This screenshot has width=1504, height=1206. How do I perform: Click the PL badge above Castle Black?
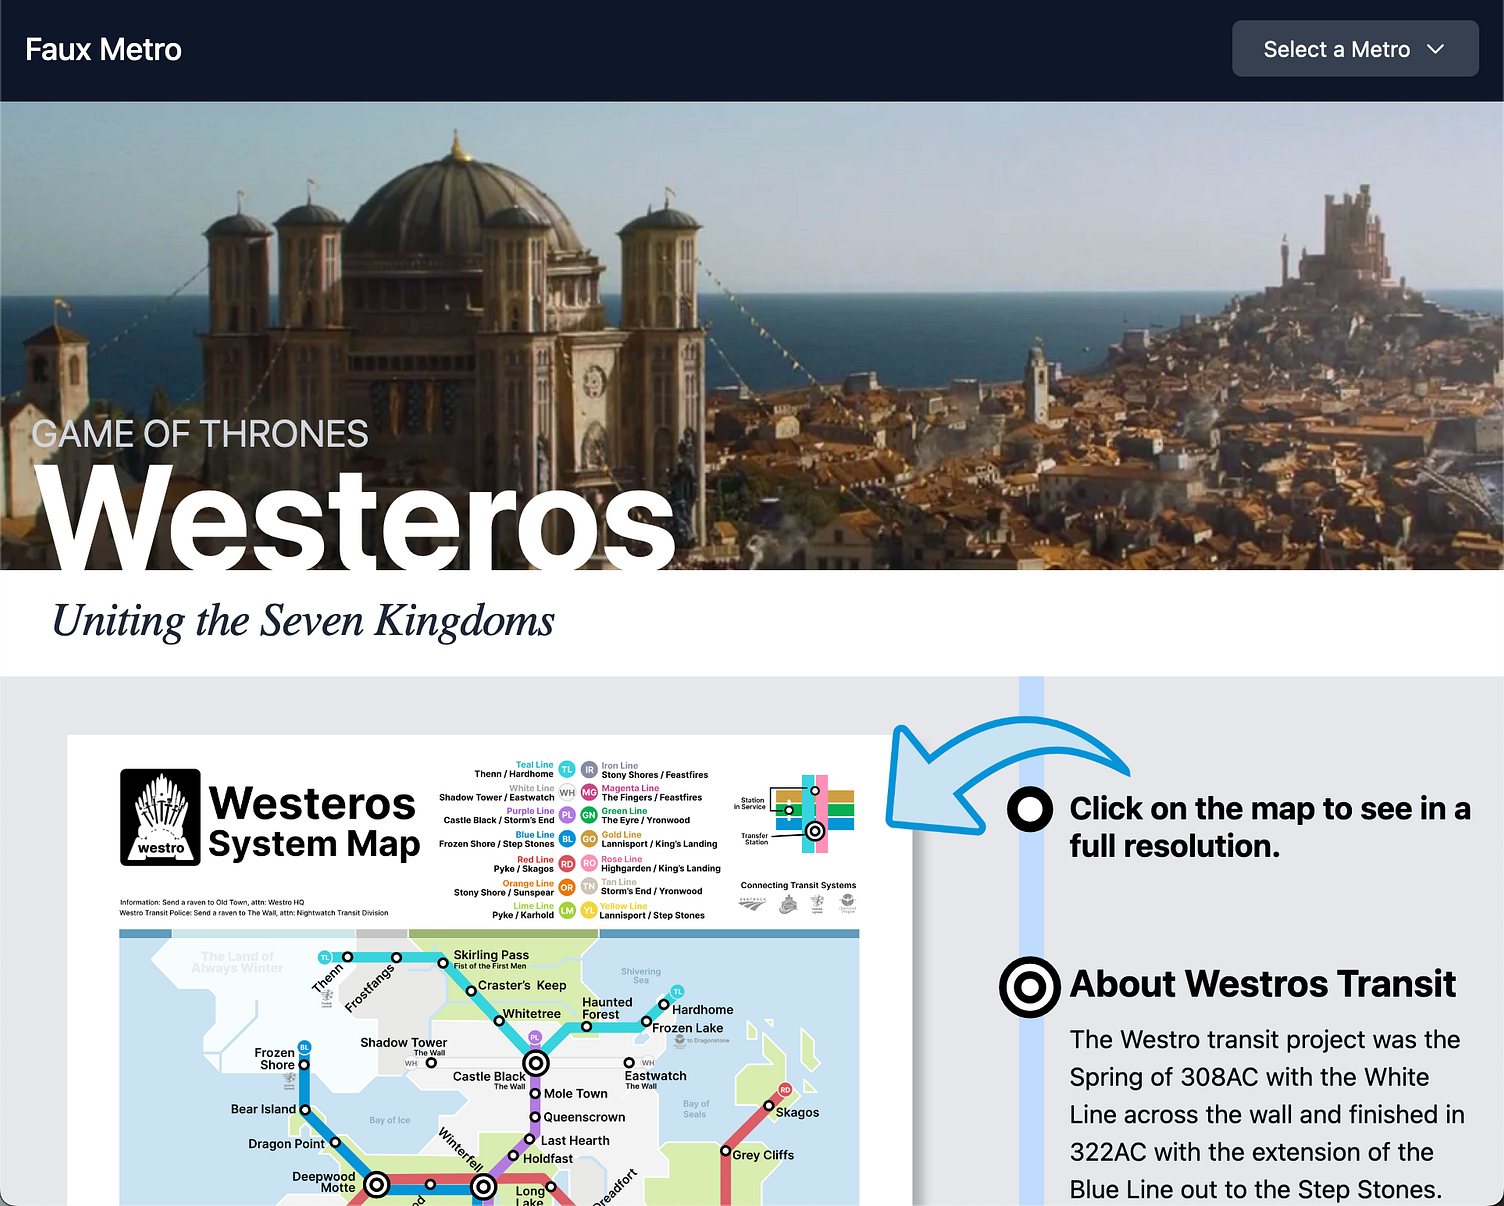(535, 1037)
